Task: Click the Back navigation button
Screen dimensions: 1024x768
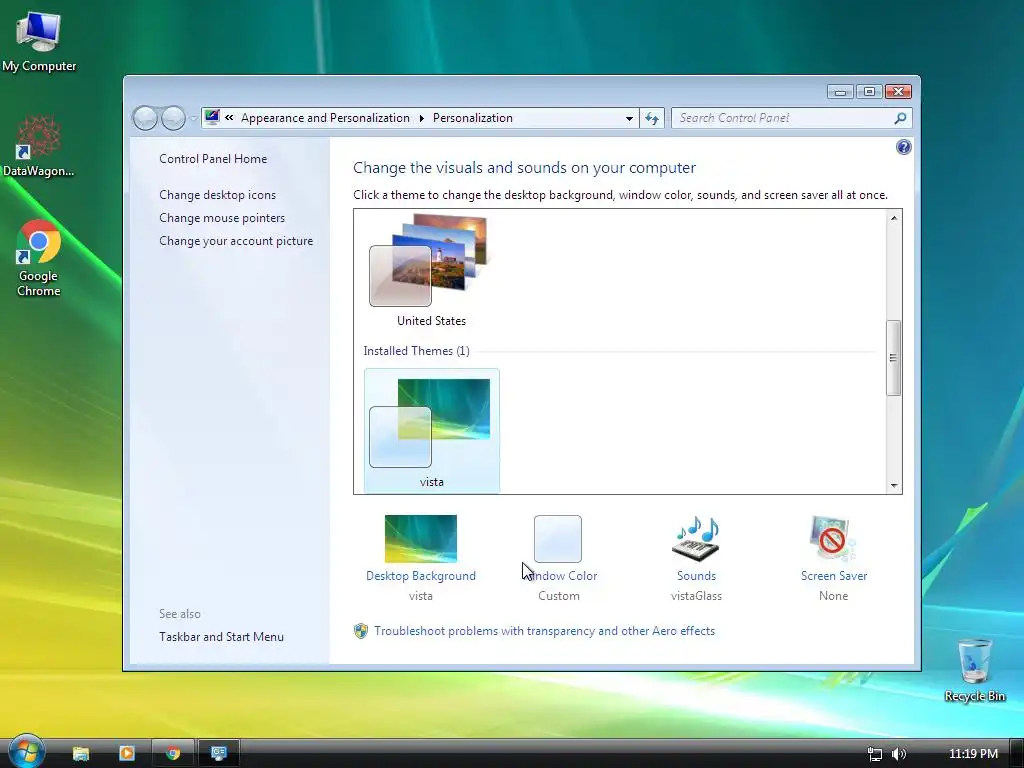Action: (145, 118)
